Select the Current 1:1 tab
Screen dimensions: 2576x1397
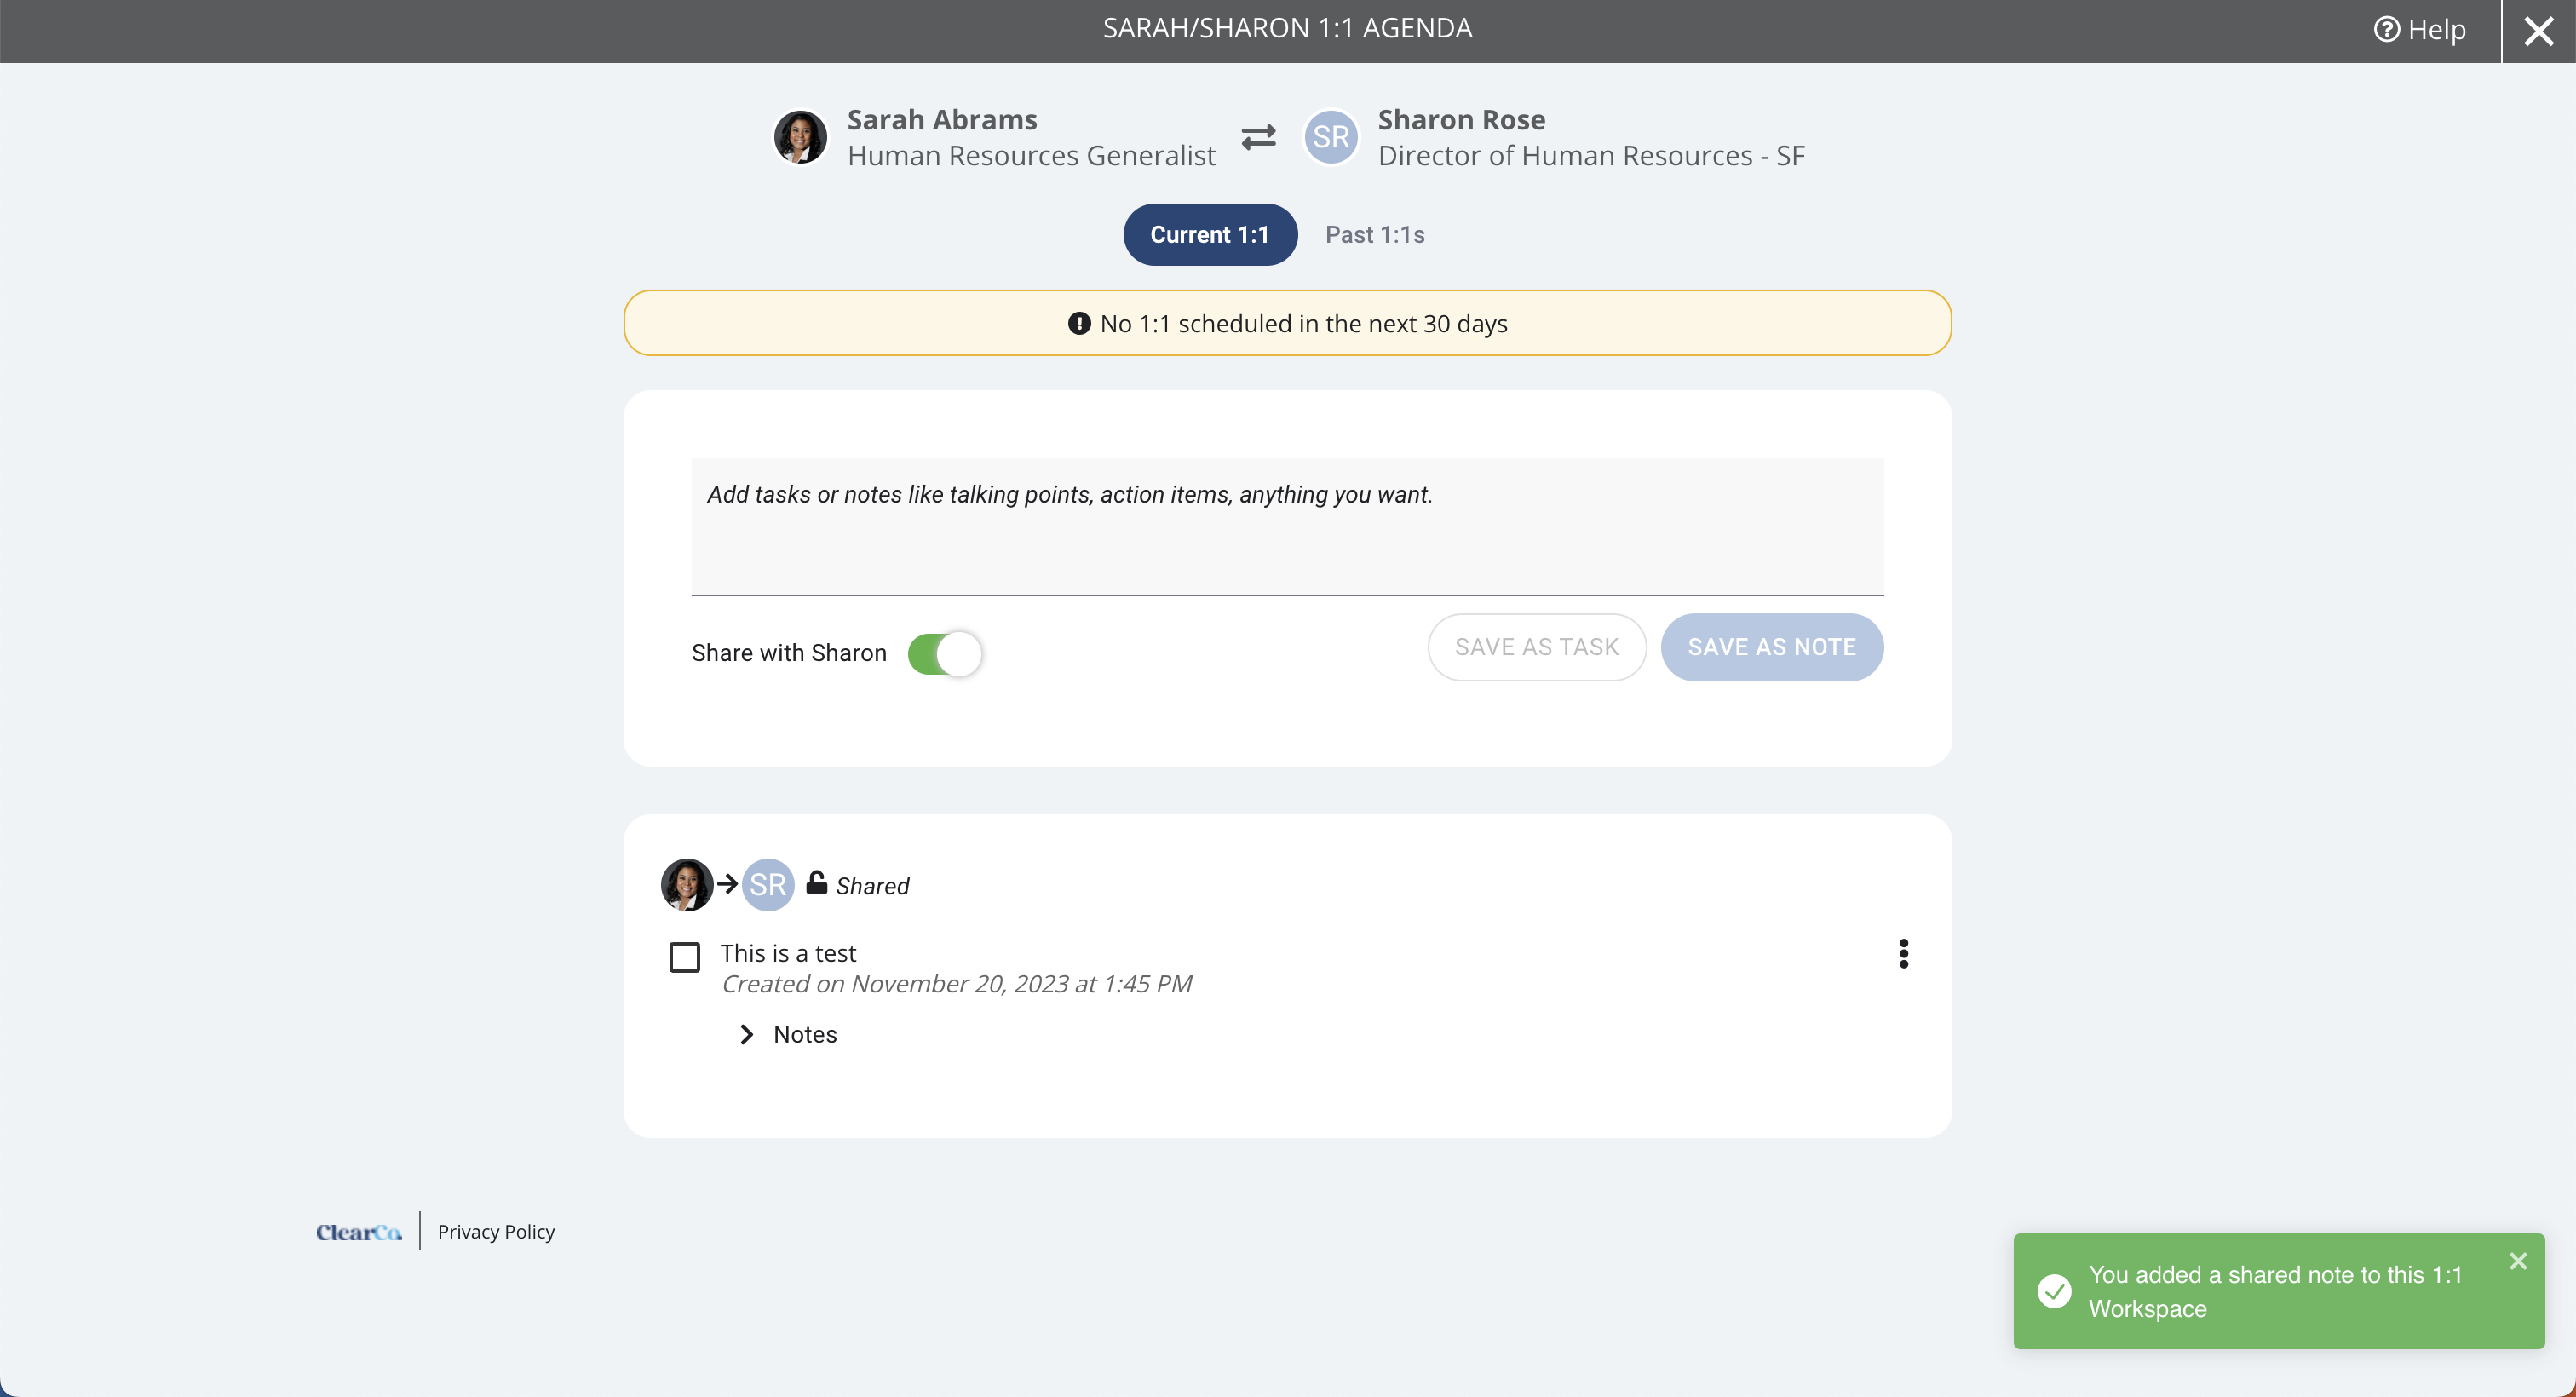pyautogui.click(x=1210, y=235)
